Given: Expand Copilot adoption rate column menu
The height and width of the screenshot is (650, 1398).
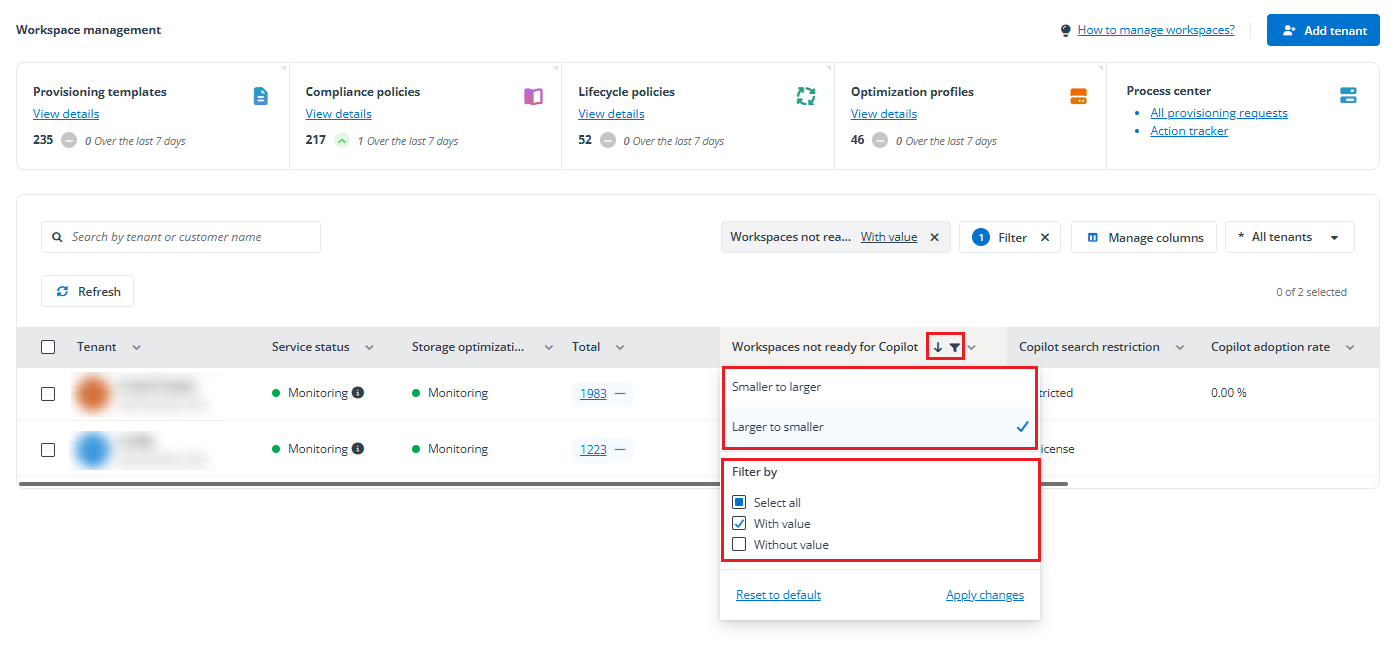Looking at the screenshot, I should click(1350, 347).
